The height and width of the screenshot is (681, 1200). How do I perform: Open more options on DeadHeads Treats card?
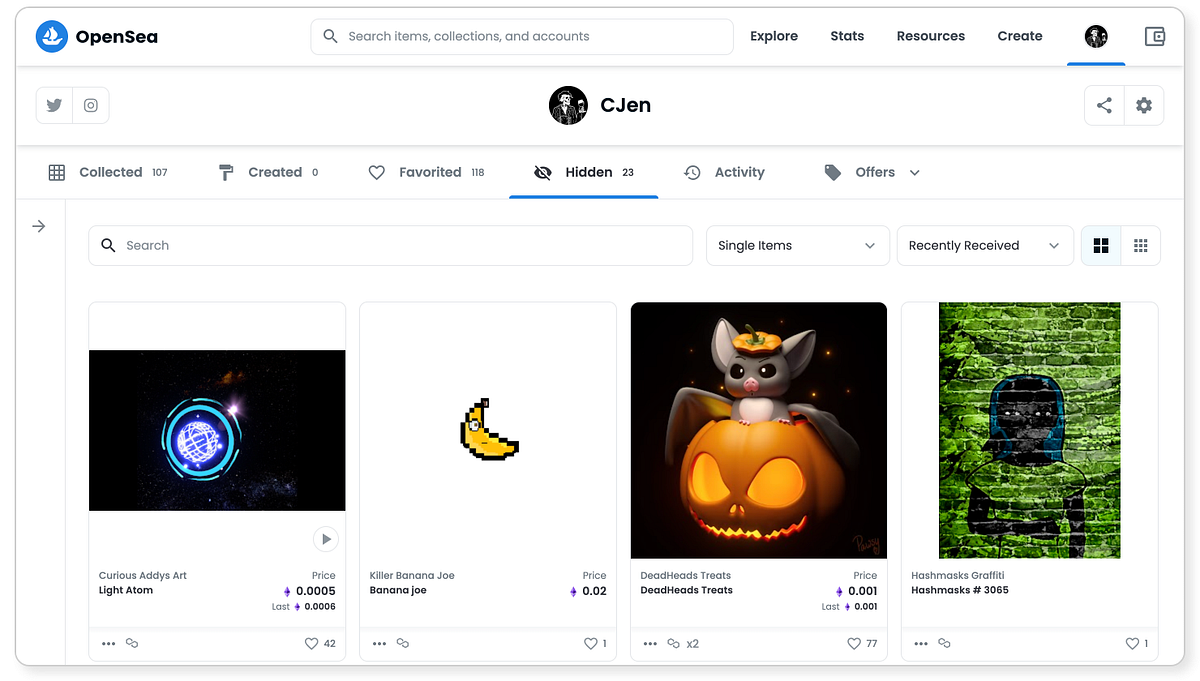point(650,644)
